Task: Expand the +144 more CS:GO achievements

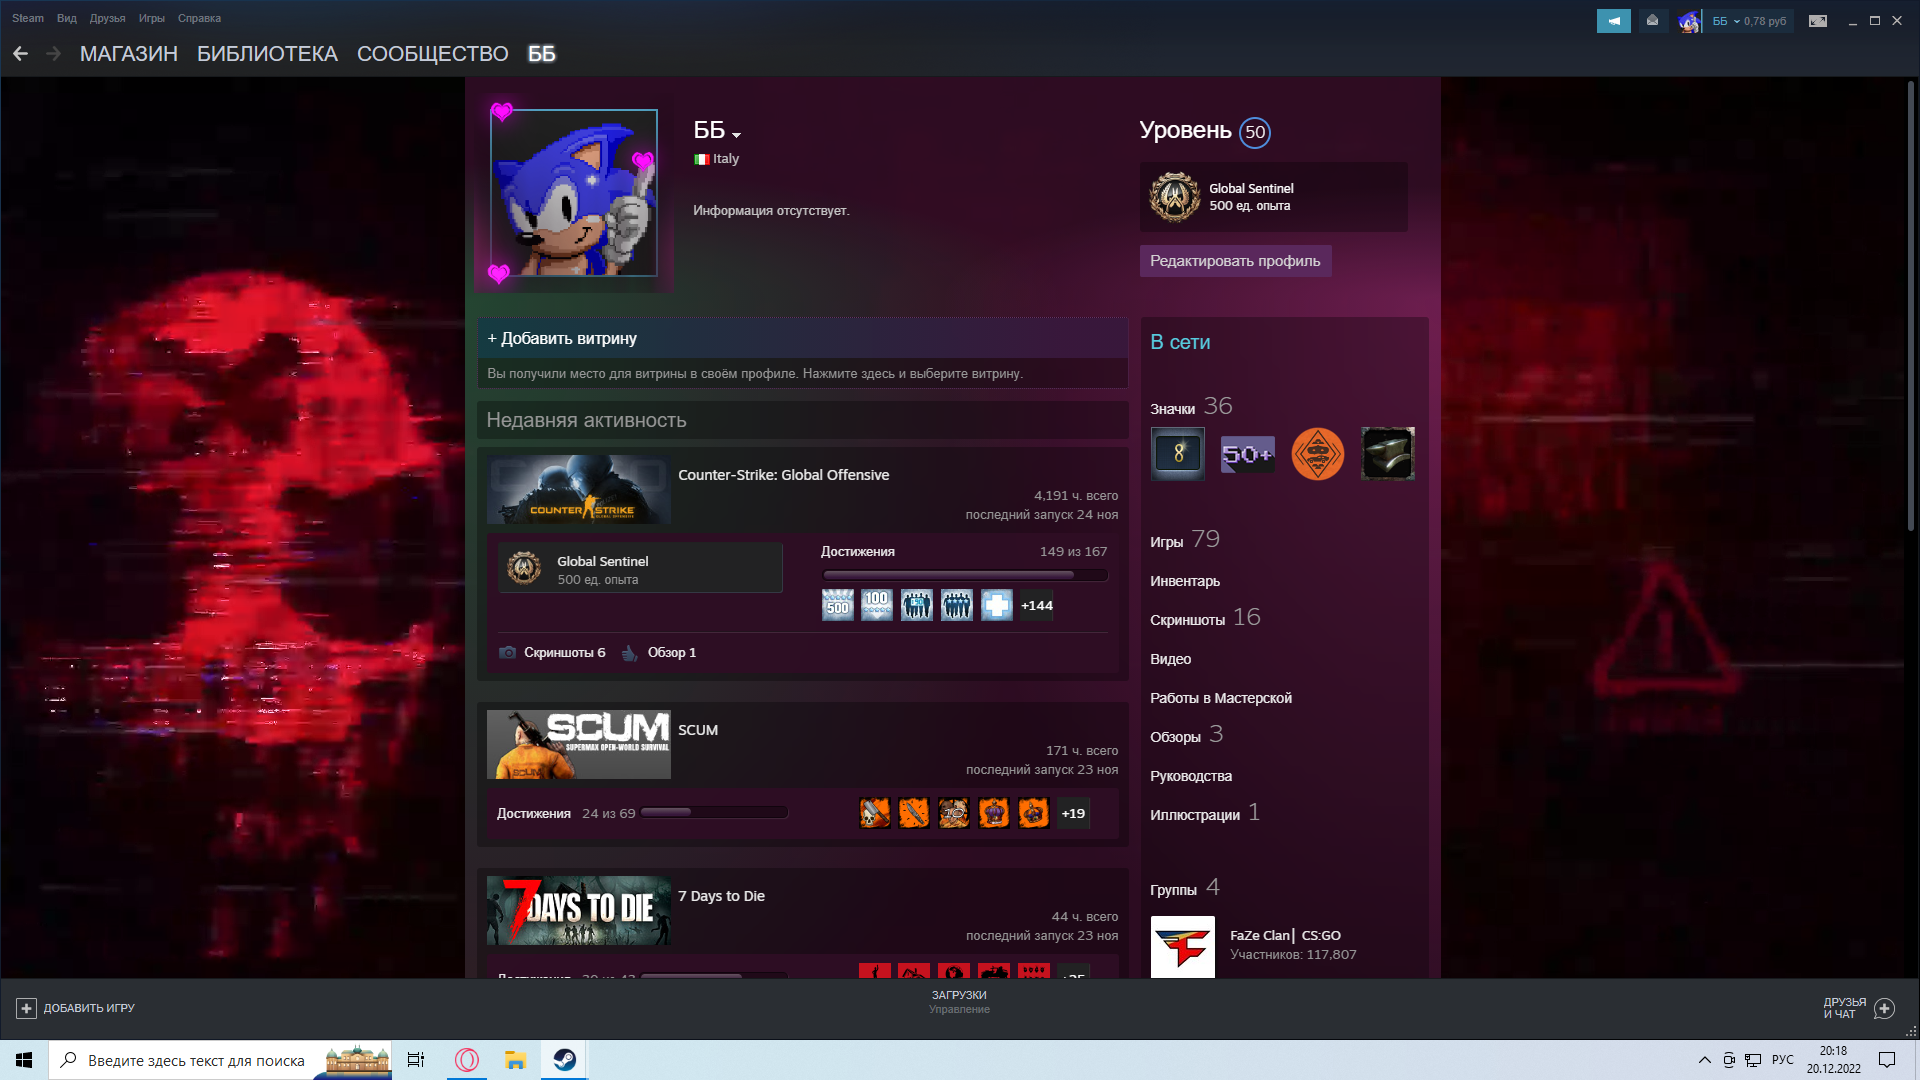Action: 1037,605
